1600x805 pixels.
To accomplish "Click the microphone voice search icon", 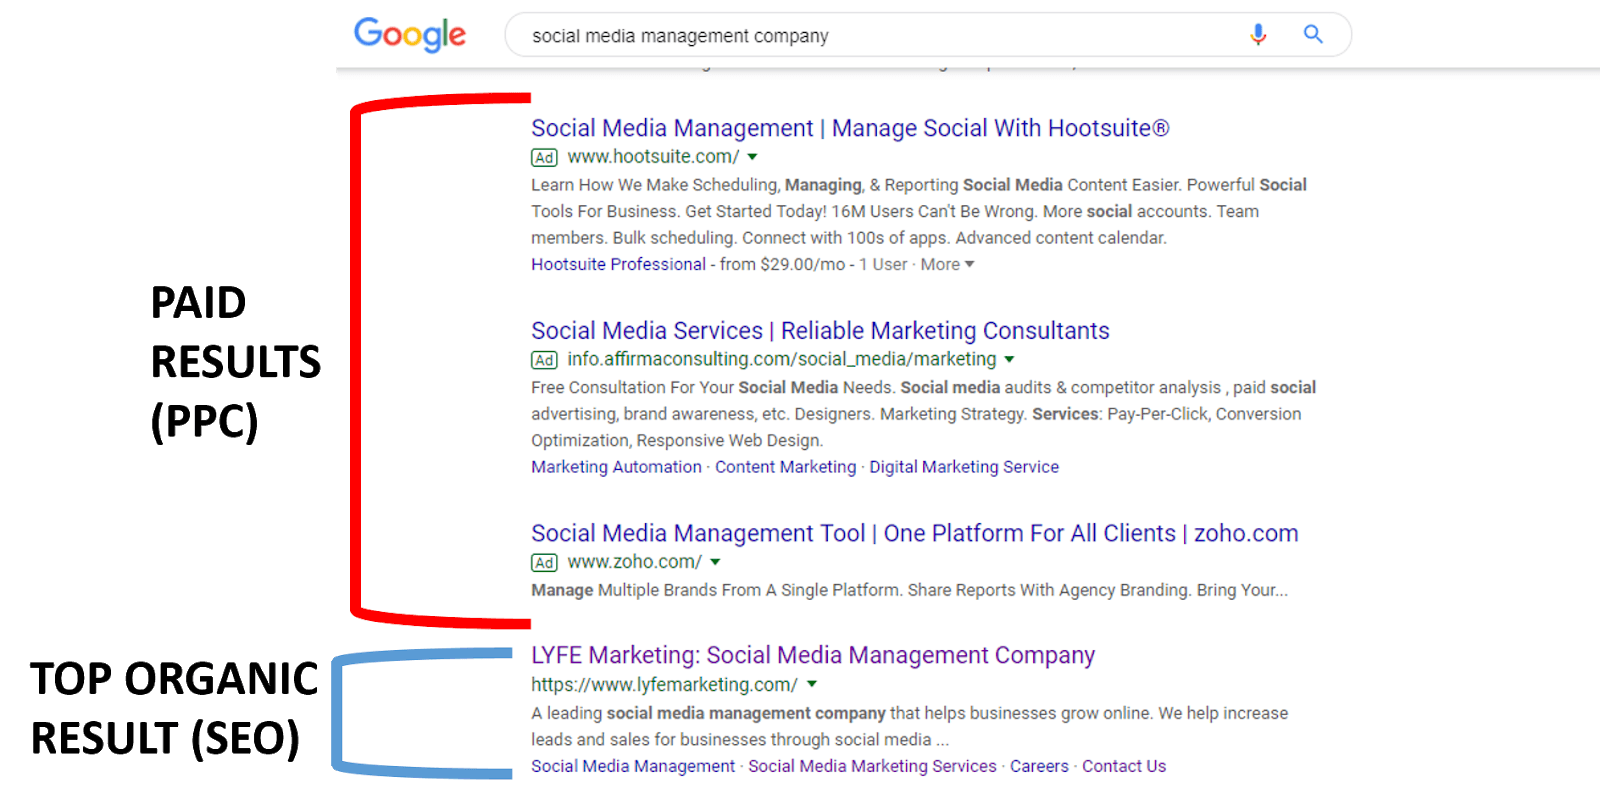I will point(1258,35).
